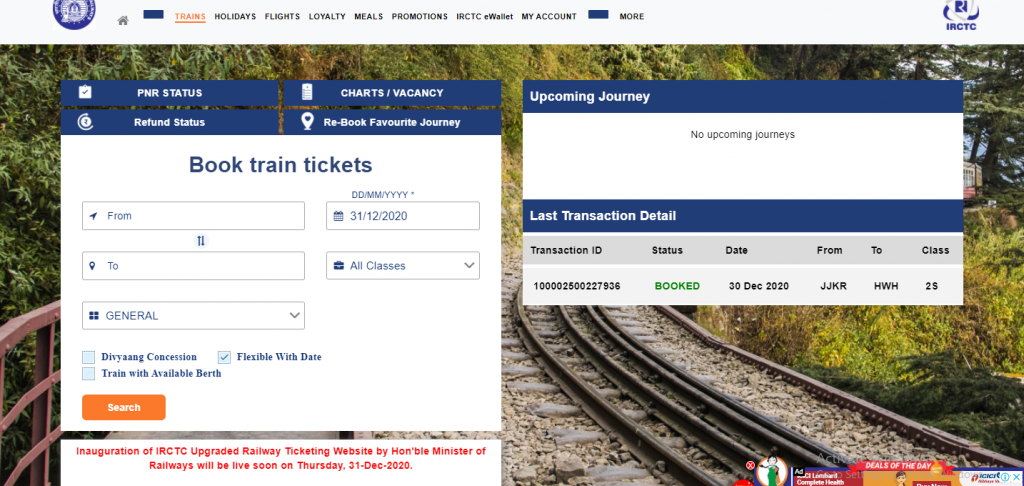Click the Charts / Vacancy document icon

pos(307,93)
